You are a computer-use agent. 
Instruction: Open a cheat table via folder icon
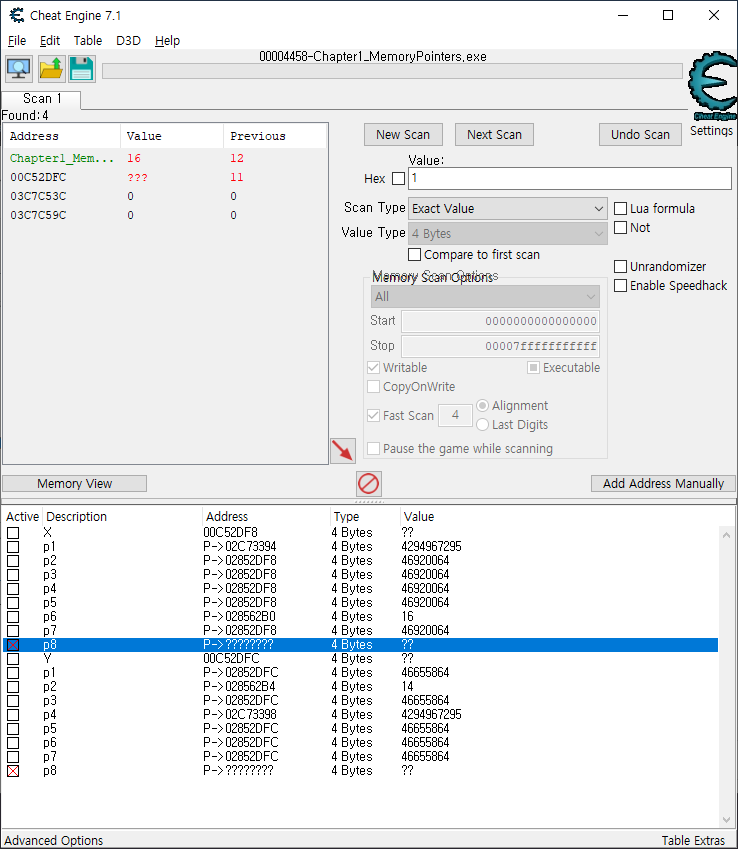point(51,69)
